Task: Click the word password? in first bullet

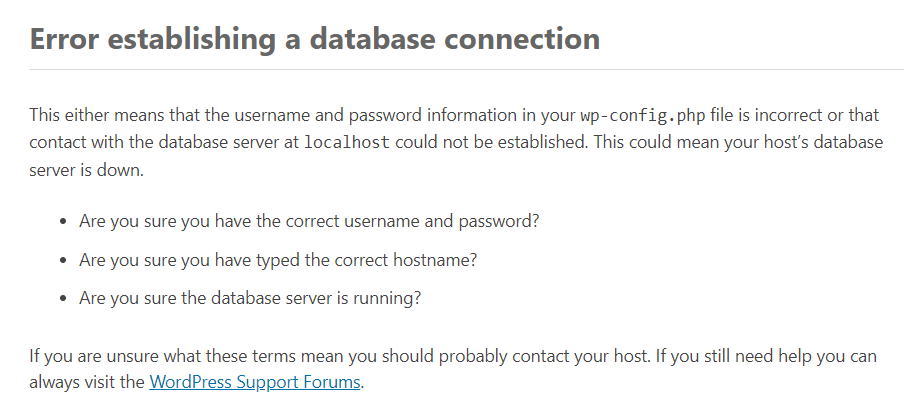Action: (499, 222)
